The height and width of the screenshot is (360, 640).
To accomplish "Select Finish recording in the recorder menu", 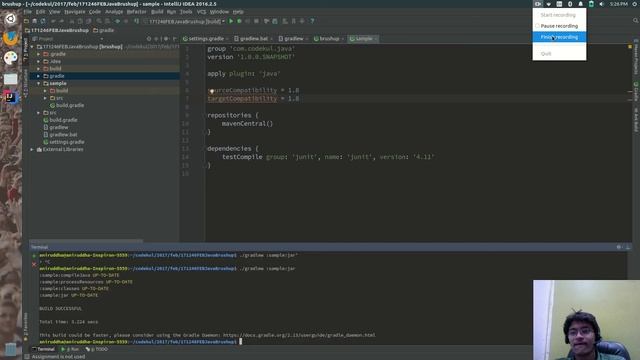I will point(559,37).
